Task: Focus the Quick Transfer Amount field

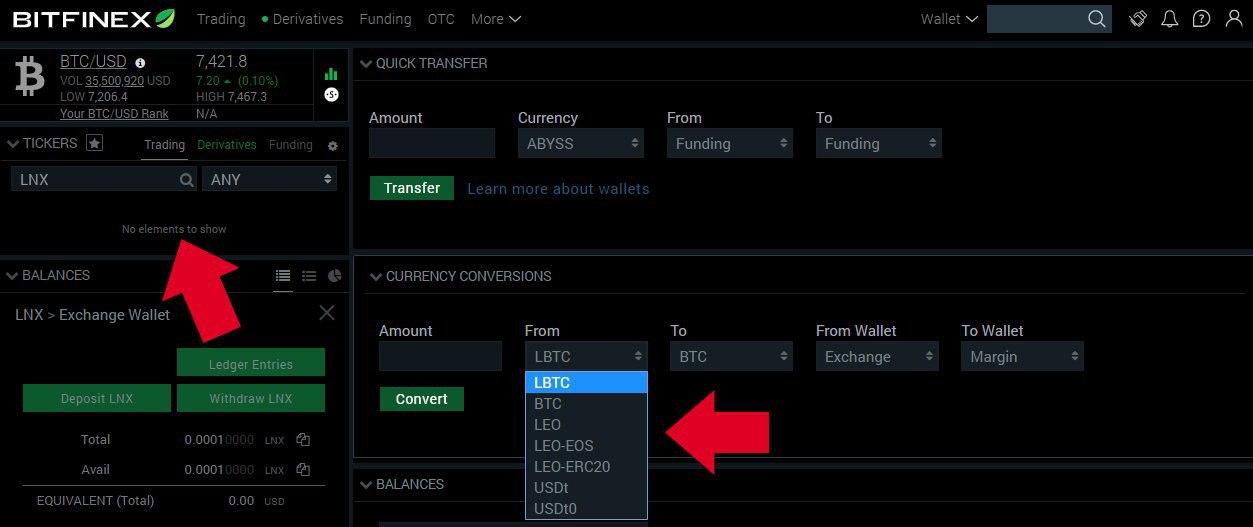Action: coord(432,143)
